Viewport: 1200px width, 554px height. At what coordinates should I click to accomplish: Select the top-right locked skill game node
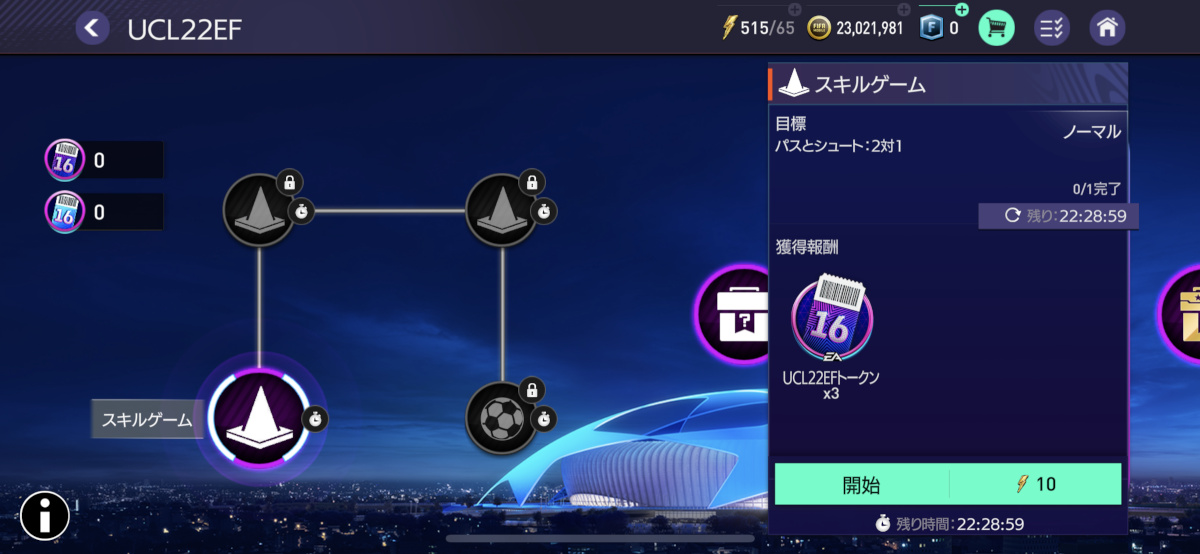pyautogui.click(x=503, y=210)
